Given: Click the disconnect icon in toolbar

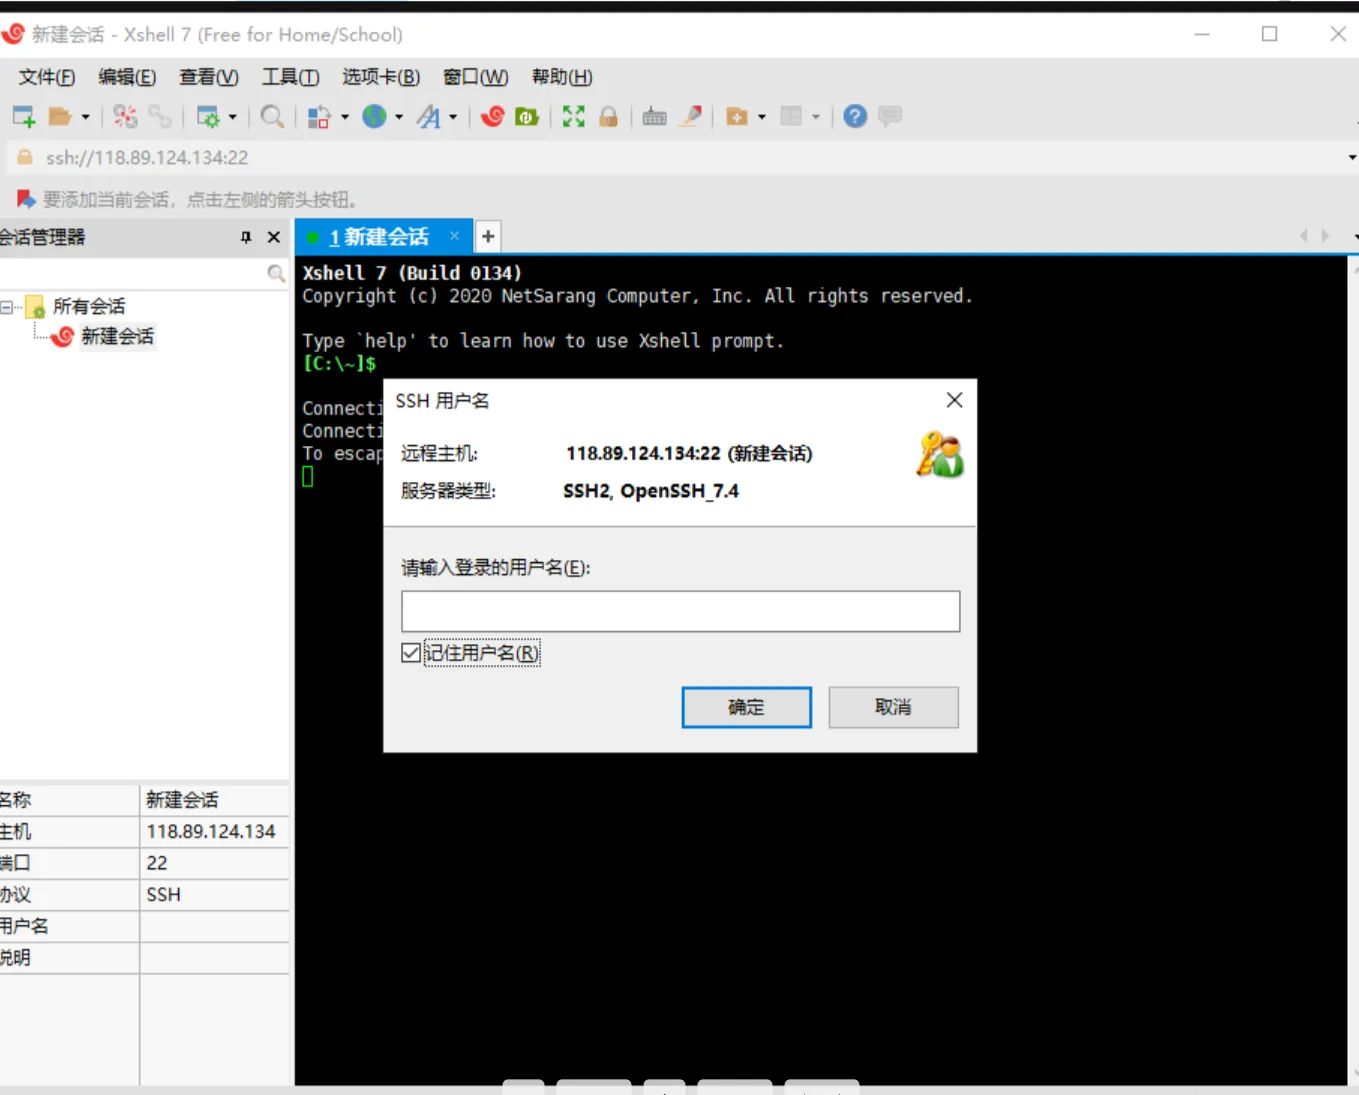Looking at the screenshot, I should click(x=125, y=117).
